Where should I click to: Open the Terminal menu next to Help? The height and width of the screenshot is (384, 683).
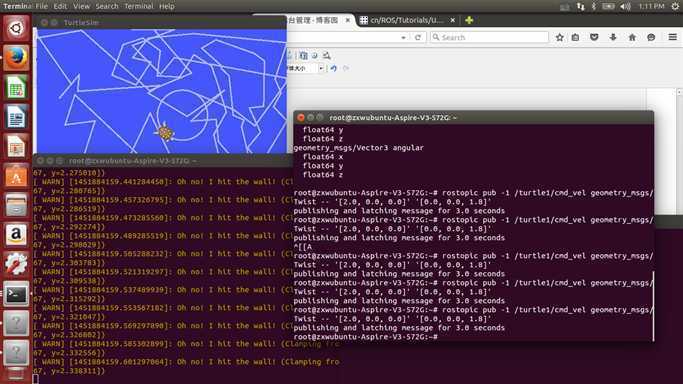(139, 6)
